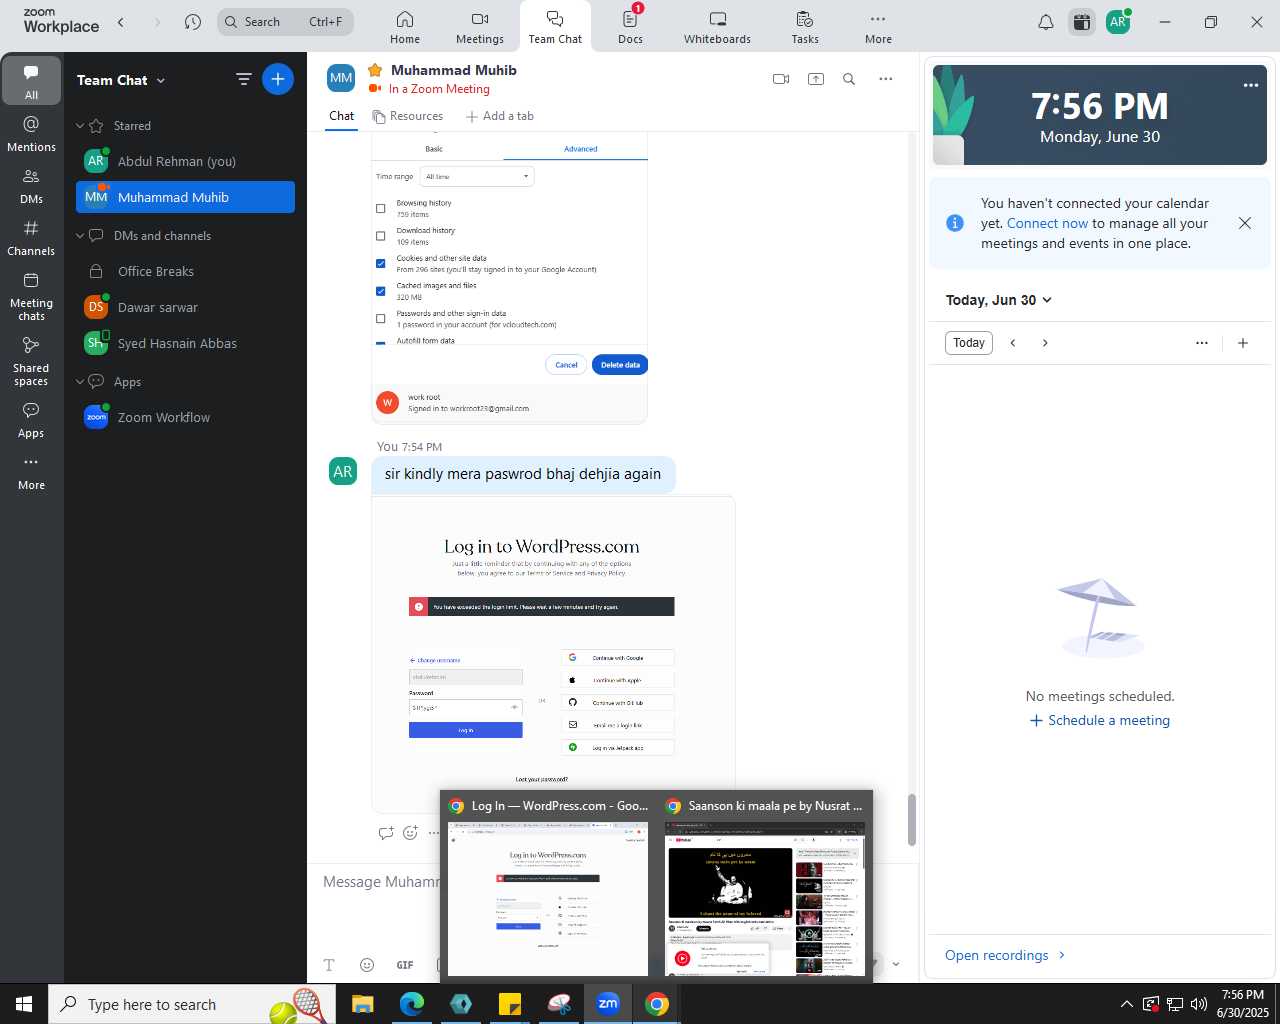Open the chat header more options
This screenshot has height=1024, width=1280.
[x=886, y=79]
